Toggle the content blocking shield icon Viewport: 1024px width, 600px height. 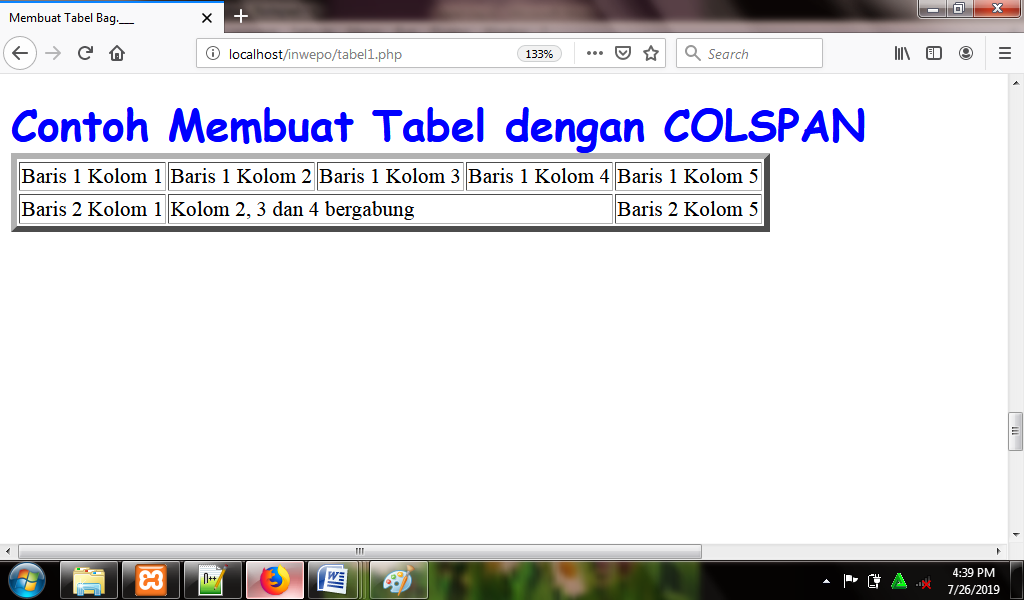621,53
